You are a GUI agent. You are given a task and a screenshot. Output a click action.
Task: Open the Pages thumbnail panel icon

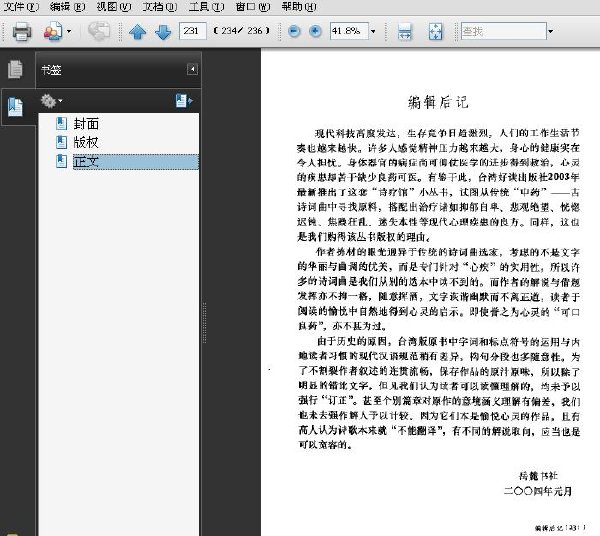coord(15,70)
